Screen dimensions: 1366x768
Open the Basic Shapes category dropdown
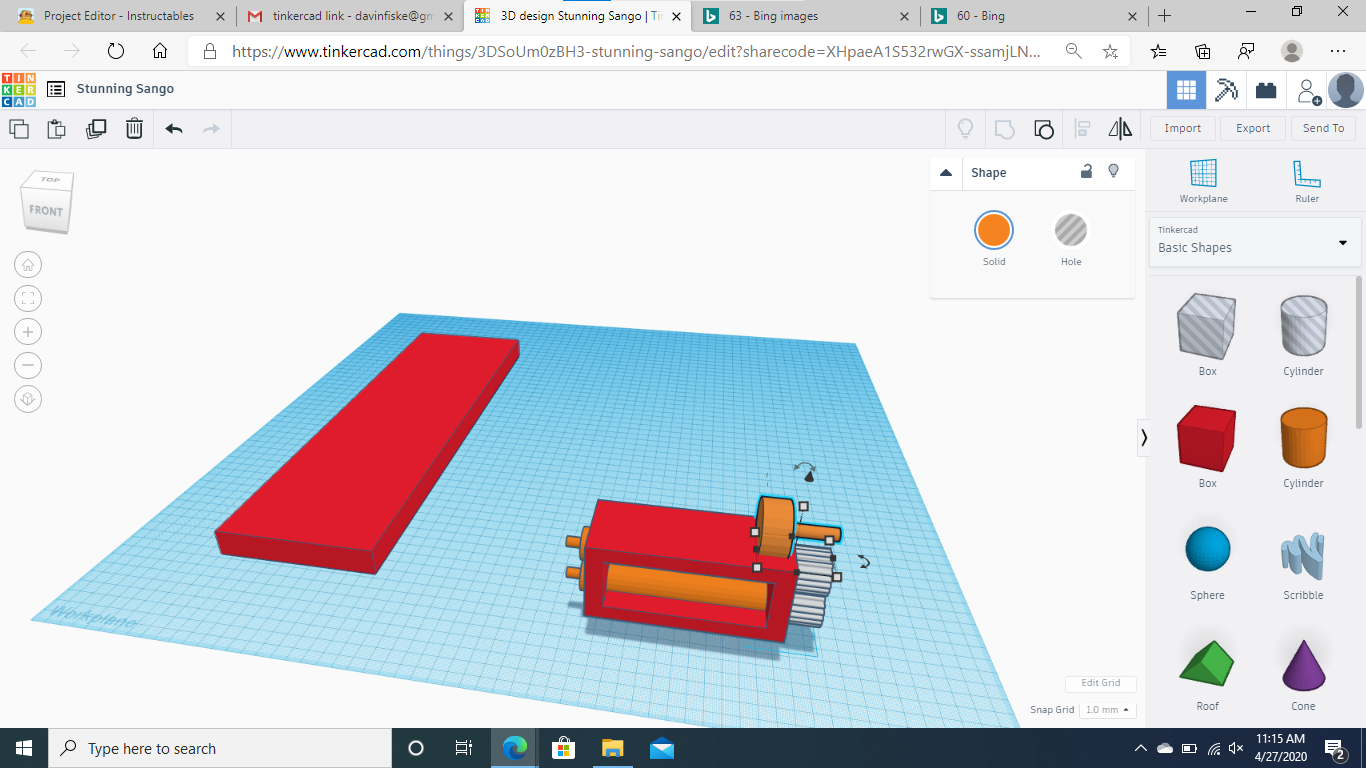click(1255, 242)
